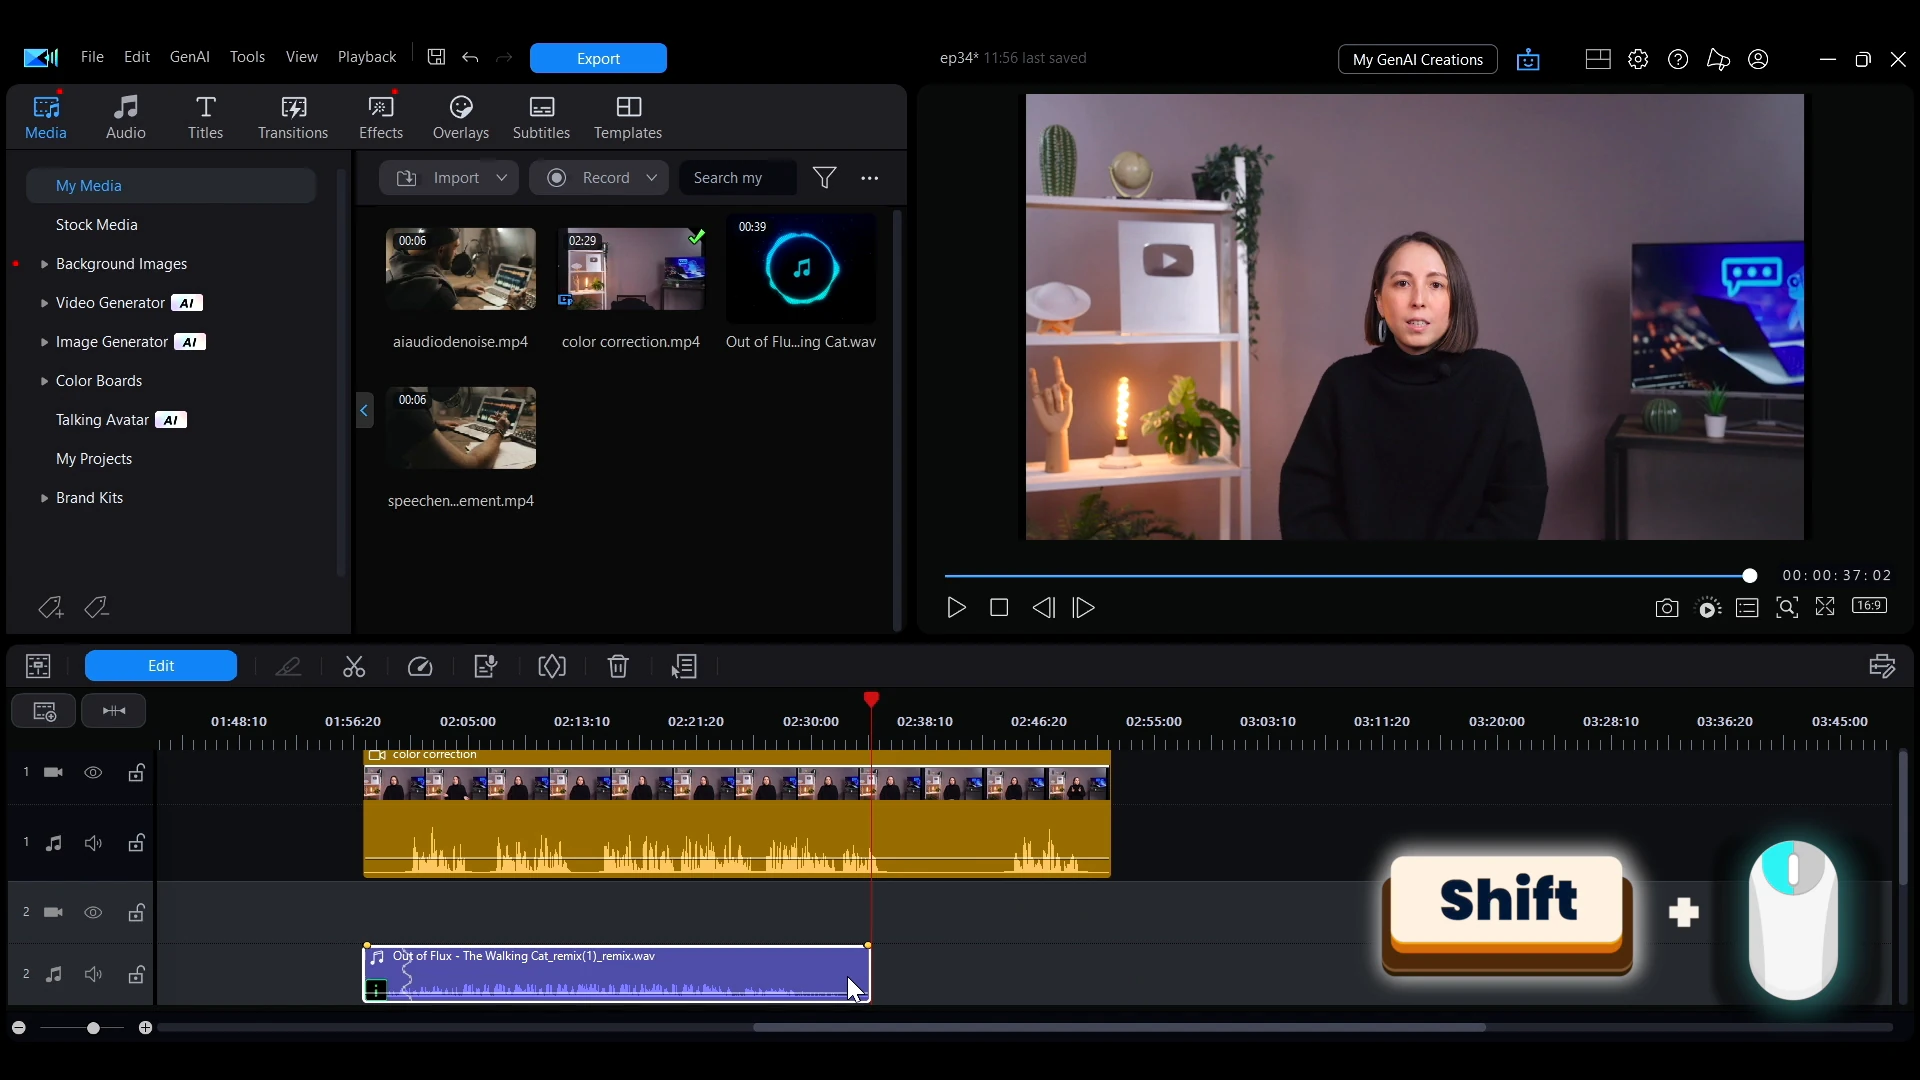
Task: Expand Image Generator tree item
Action: [44, 343]
